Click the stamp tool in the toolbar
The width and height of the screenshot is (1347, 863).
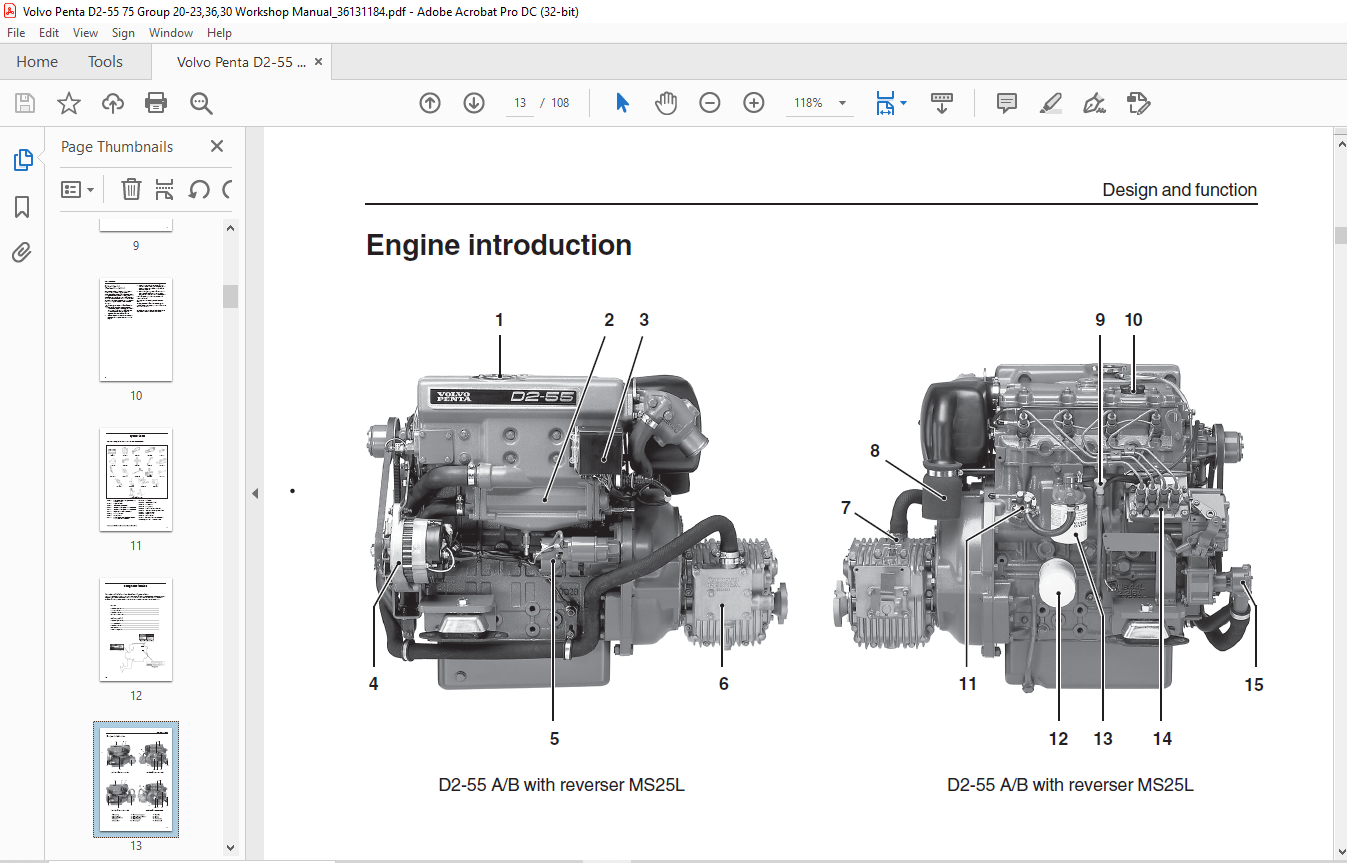[1139, 103]
